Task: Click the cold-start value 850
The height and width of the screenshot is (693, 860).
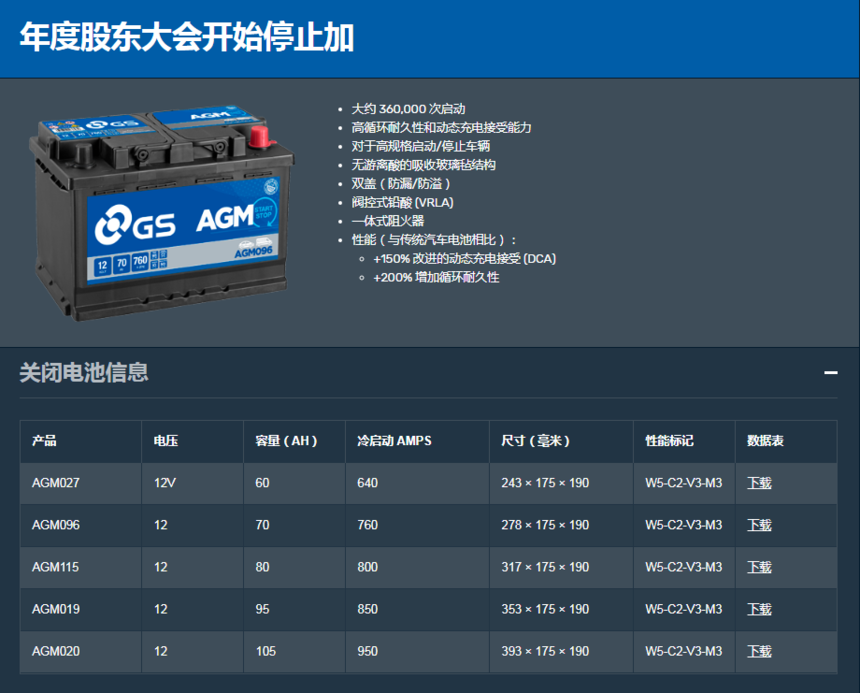Action: point(367,609)
